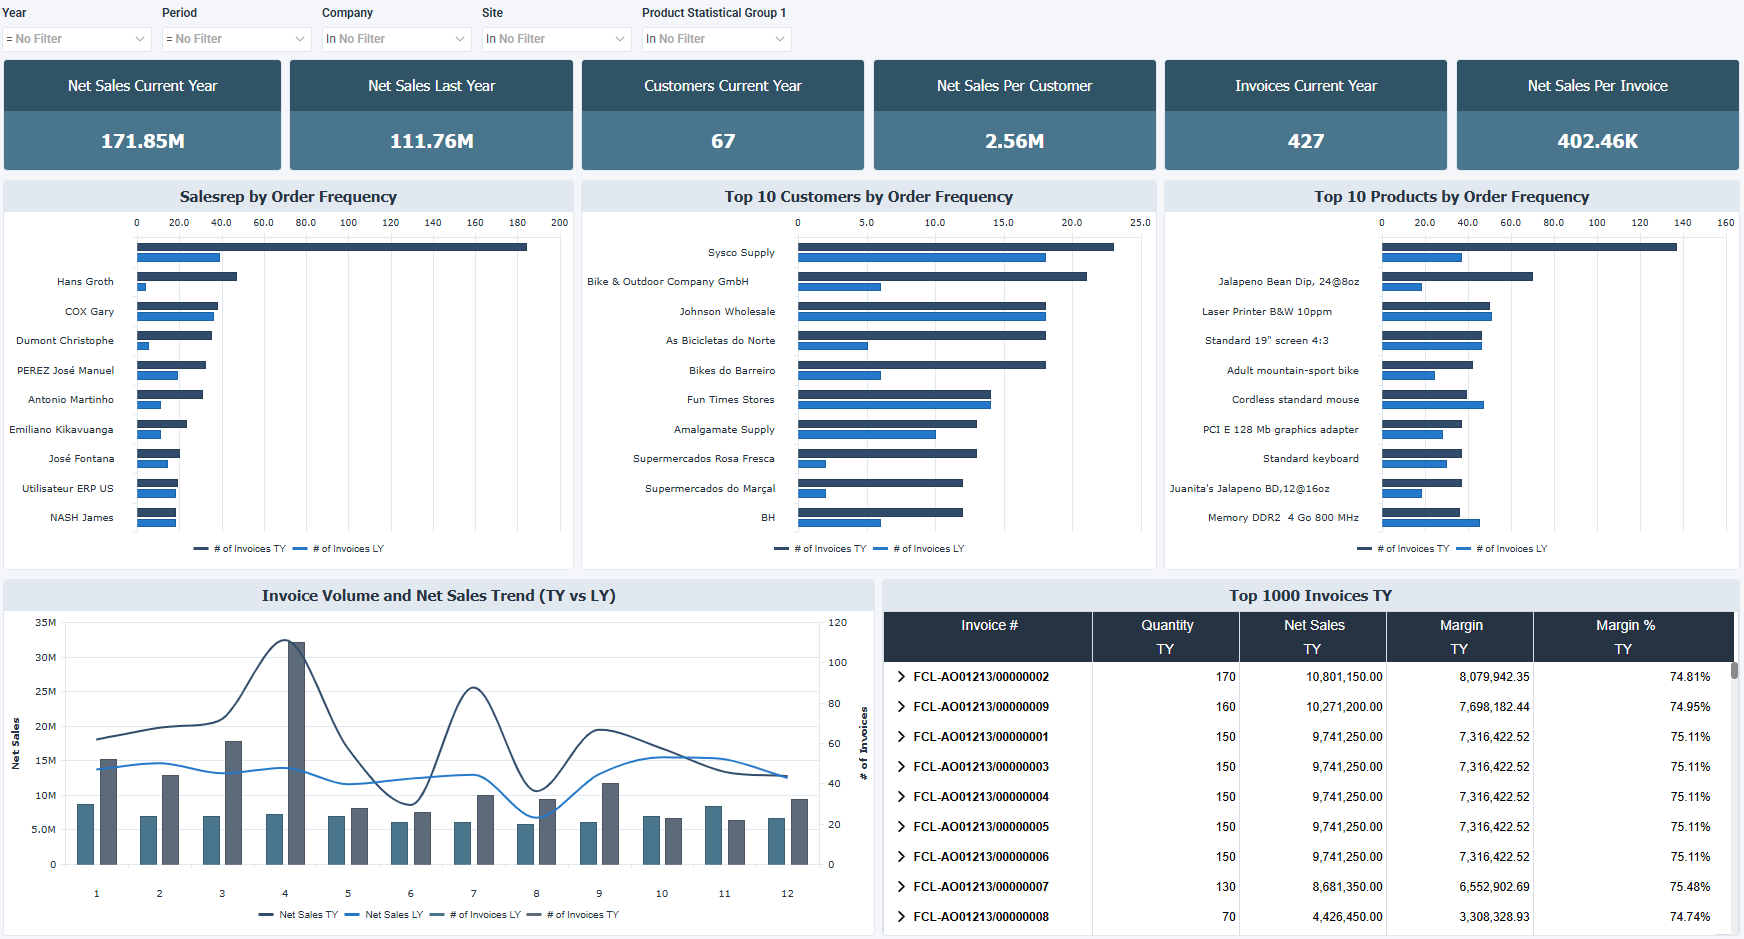
Task: Click the Sysco Supply TY bar
Action: pos(956,247)
